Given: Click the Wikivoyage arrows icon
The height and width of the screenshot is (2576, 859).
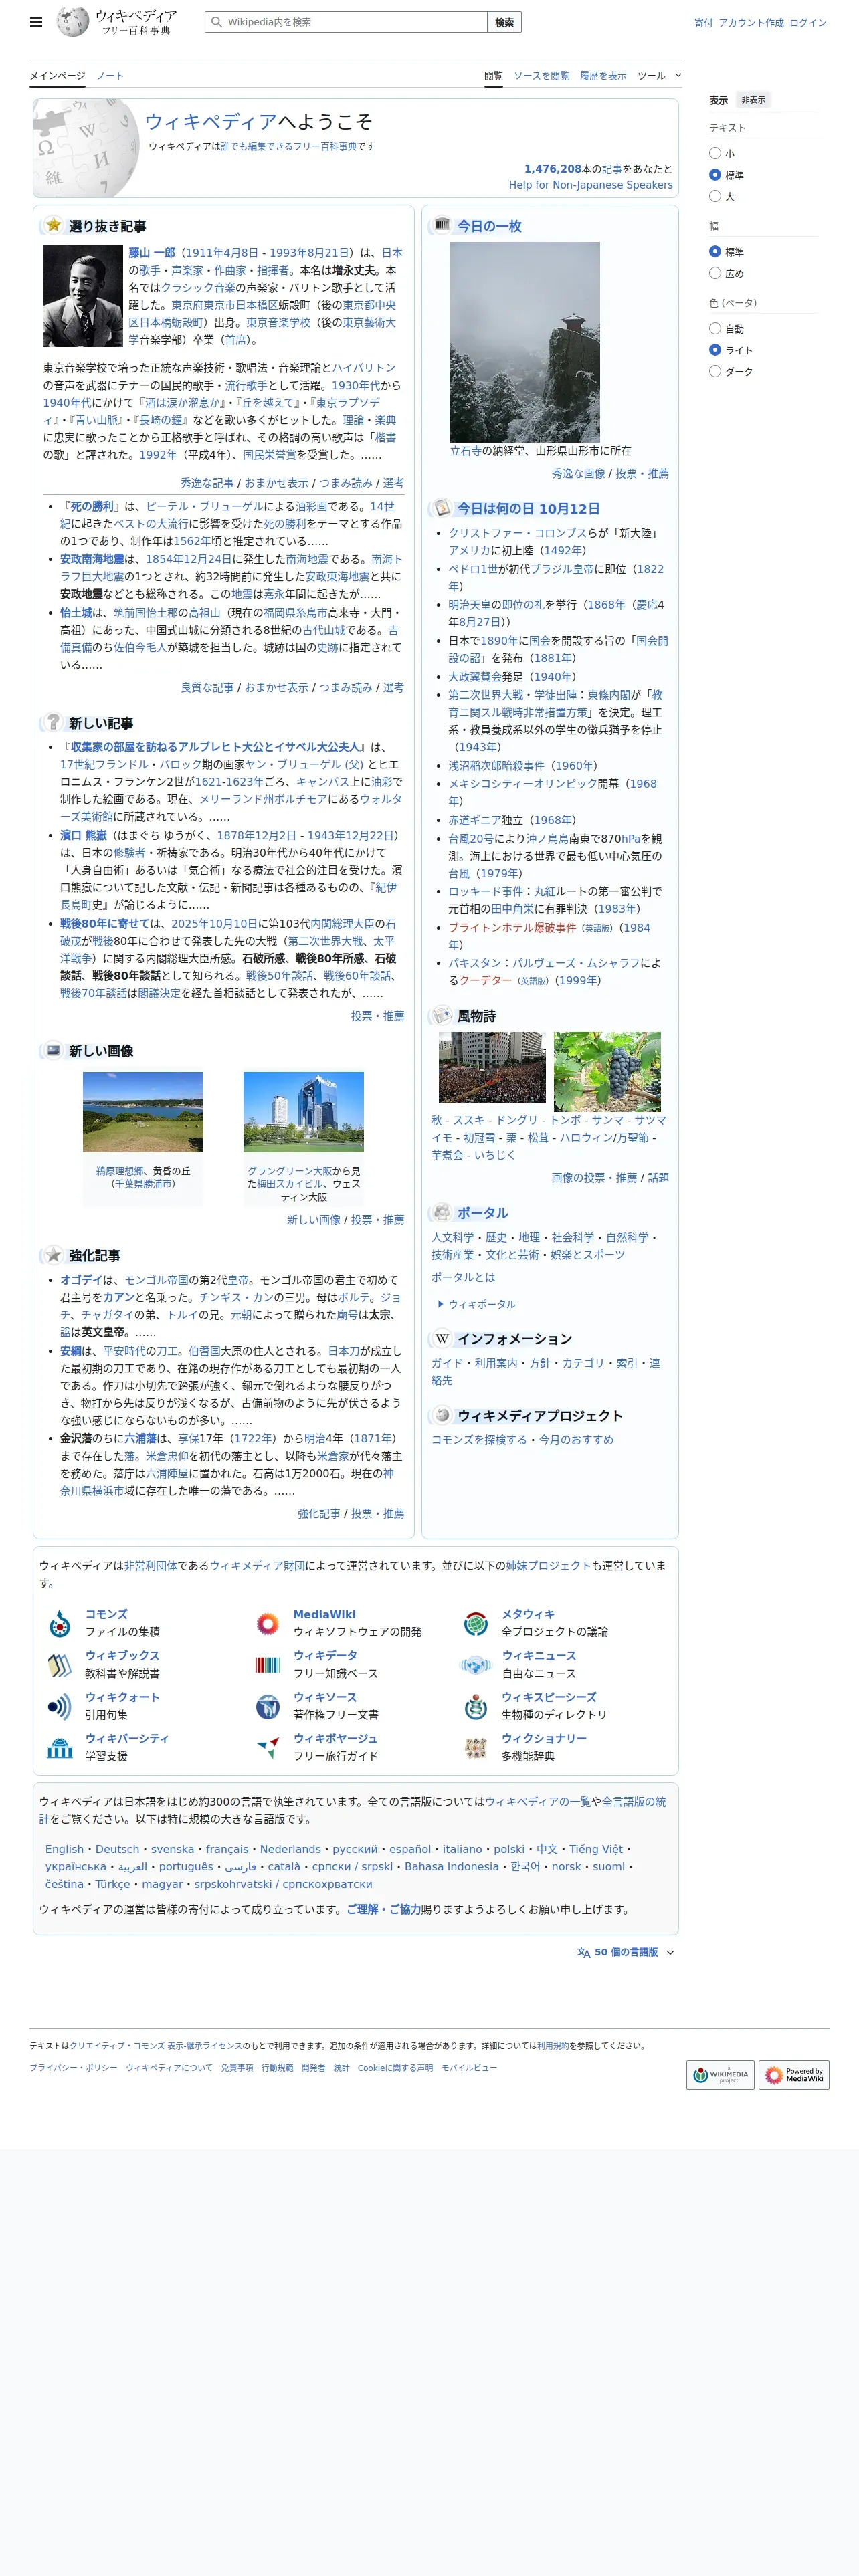Looking at the screenshot, I should coord(267,1748).
